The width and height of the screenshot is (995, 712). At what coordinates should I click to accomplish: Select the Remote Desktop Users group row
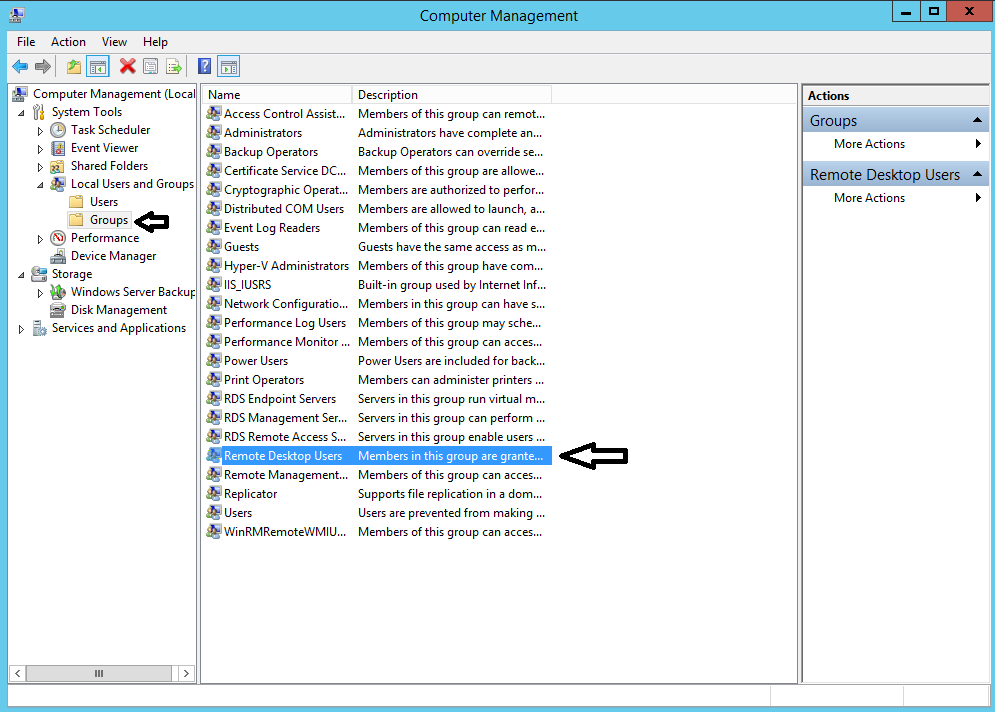coord(378,456)
